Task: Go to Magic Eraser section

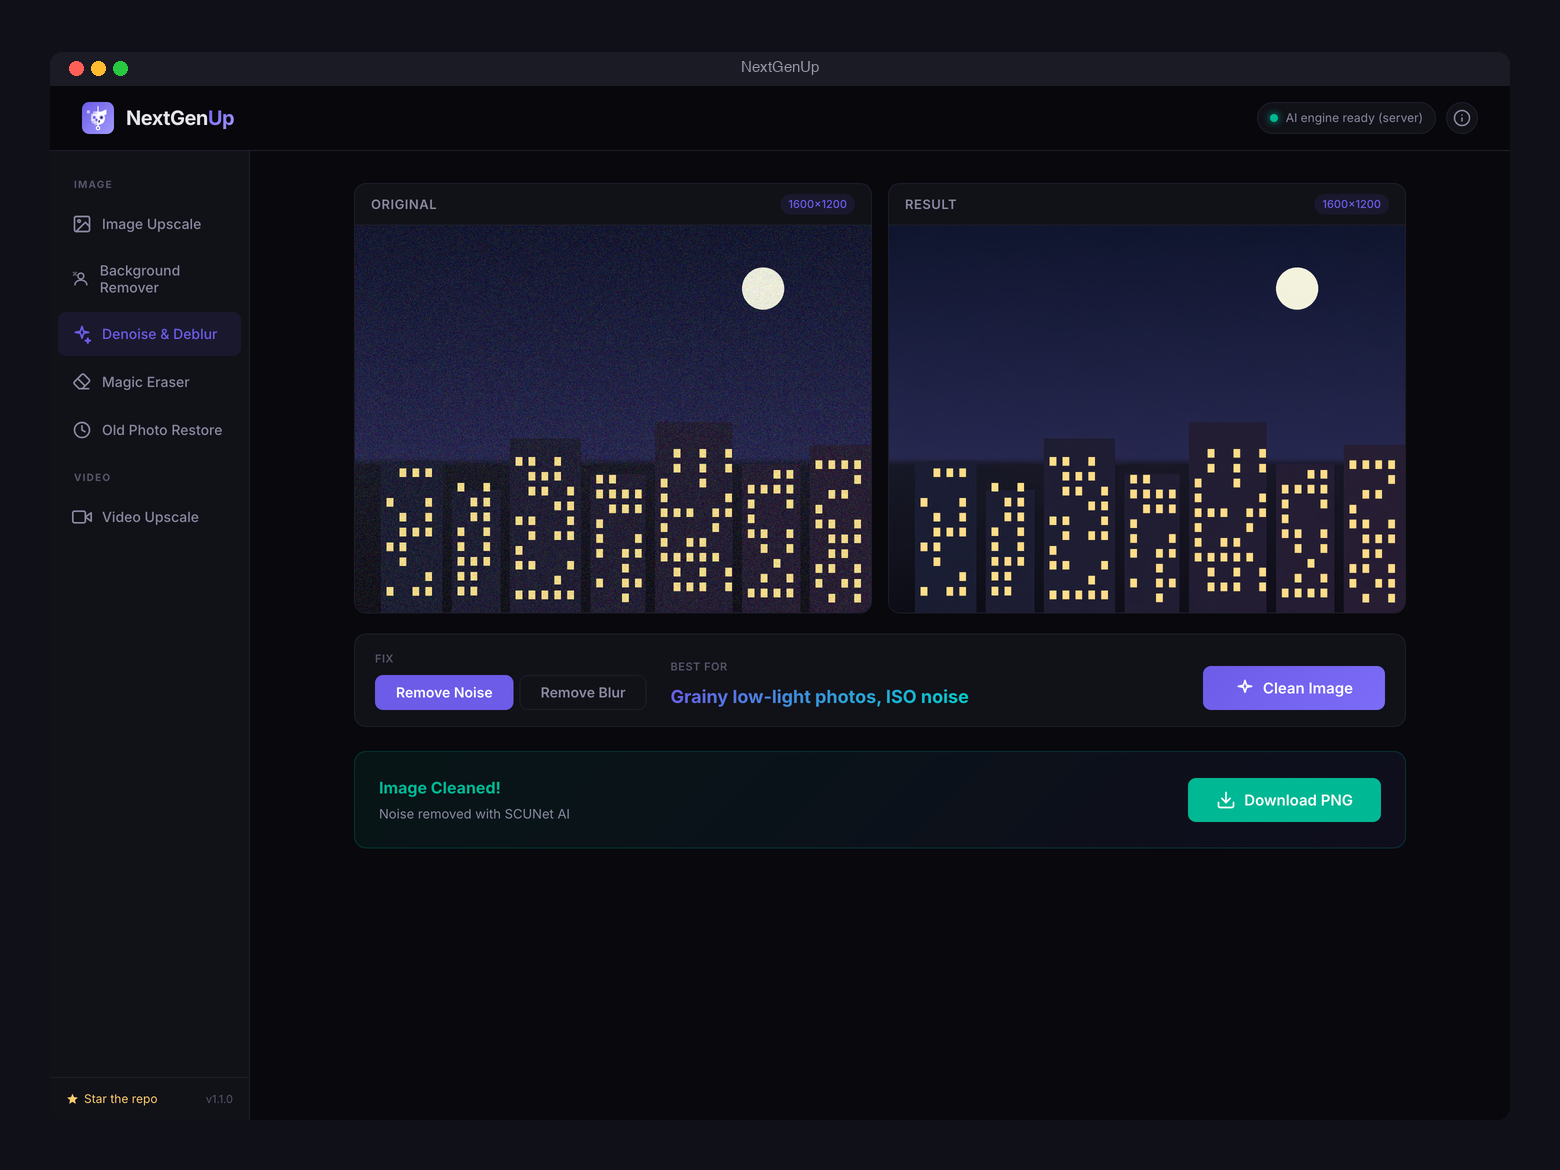Action: [150, 382]
